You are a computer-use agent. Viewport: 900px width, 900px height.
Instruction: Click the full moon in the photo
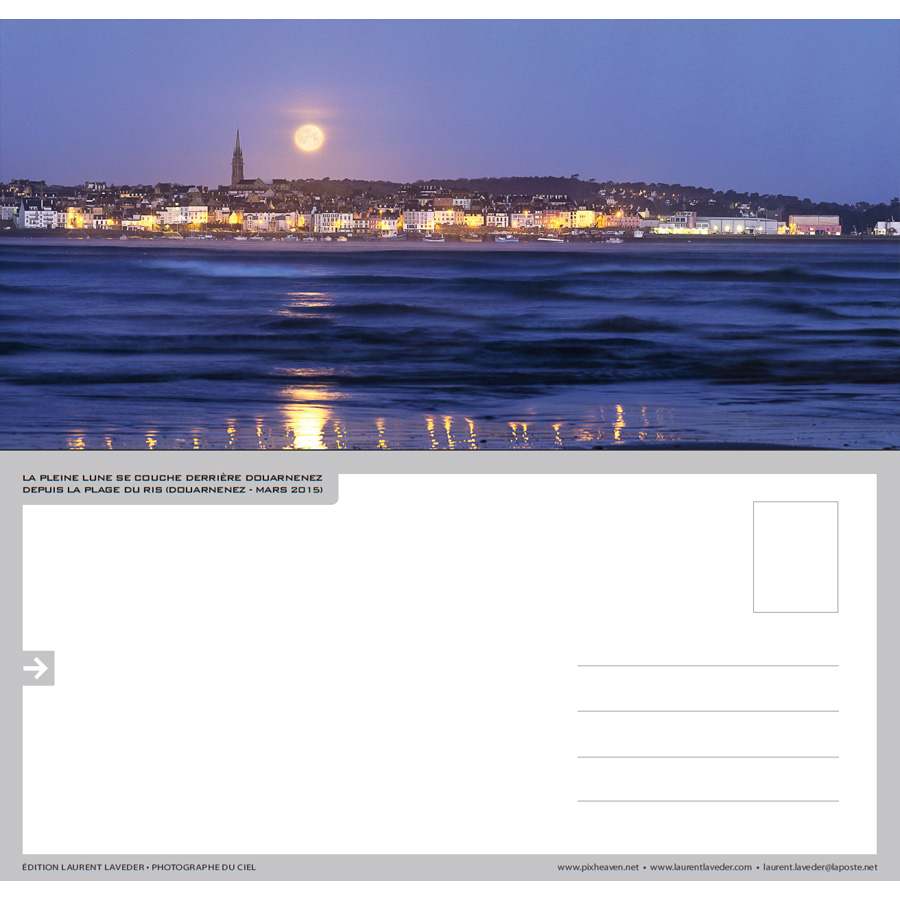tap(309, 138)
